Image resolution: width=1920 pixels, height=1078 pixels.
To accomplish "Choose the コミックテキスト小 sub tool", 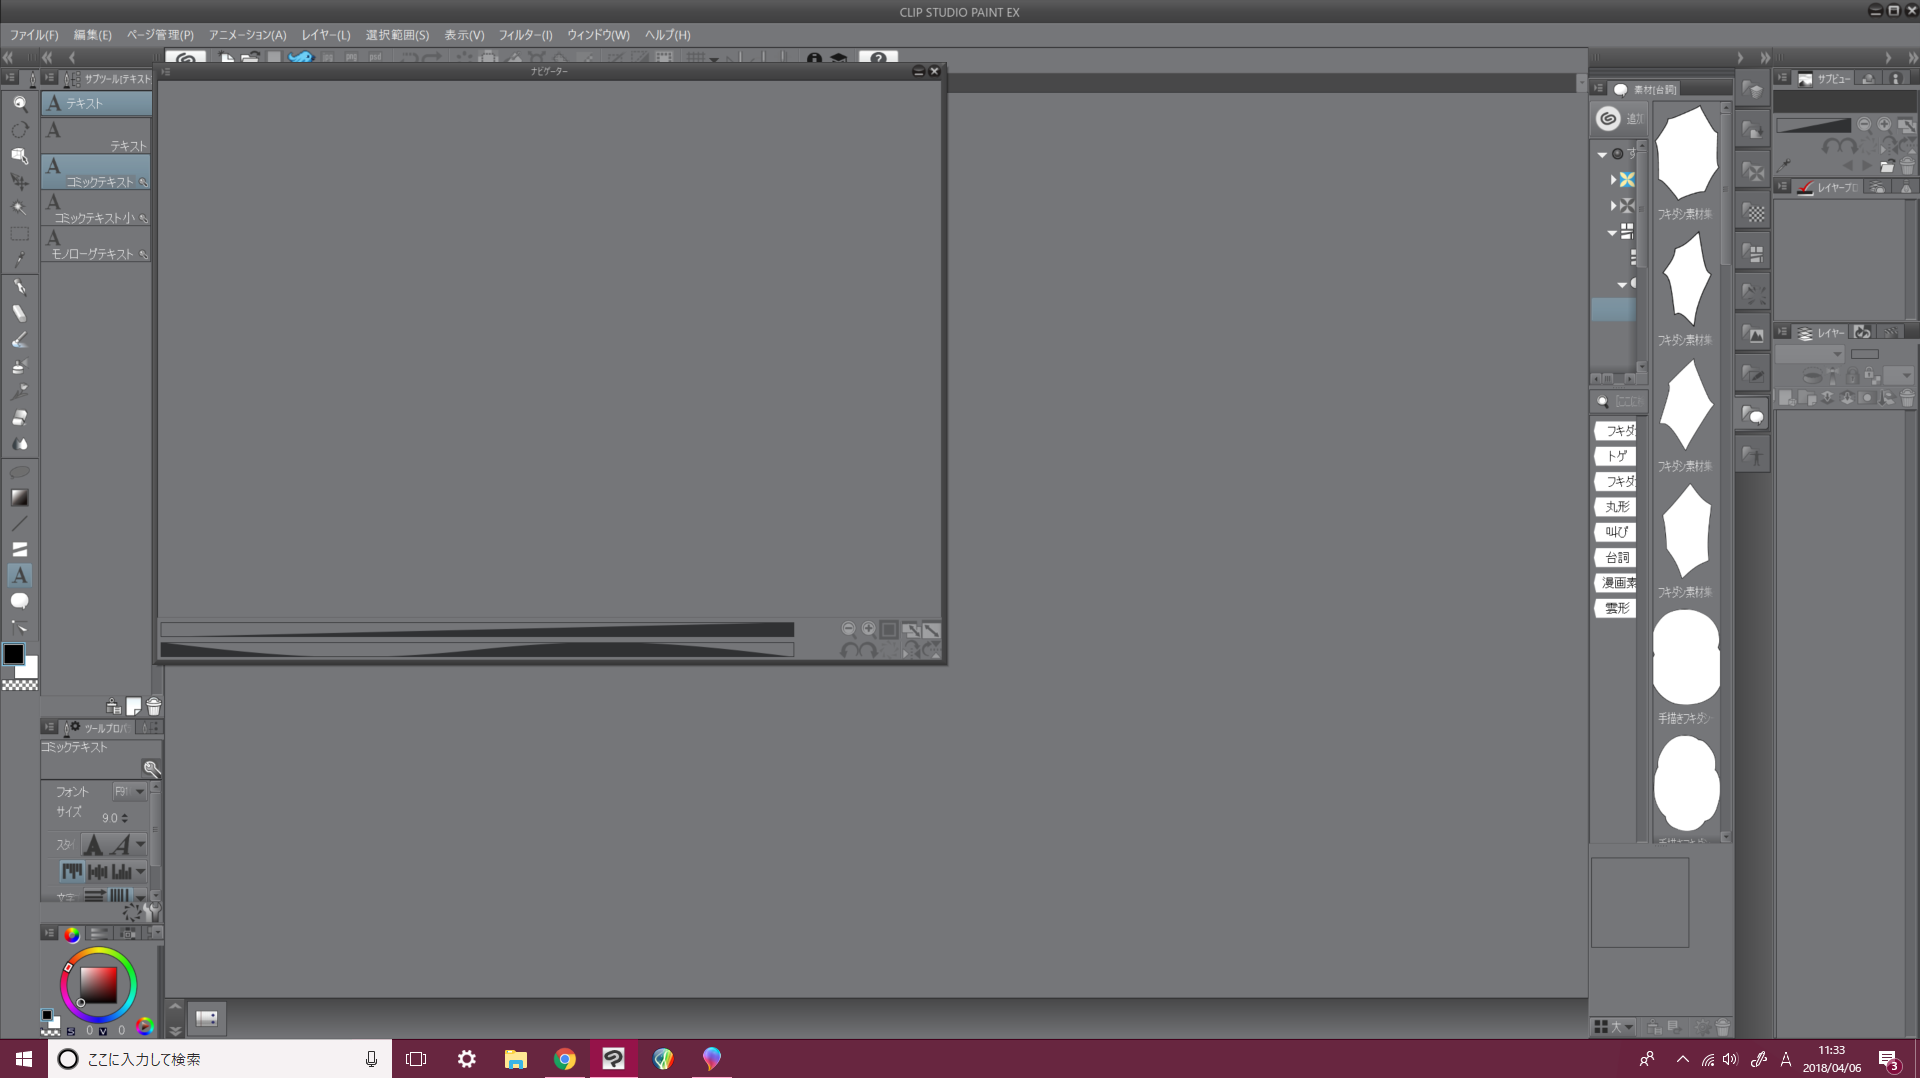I will pyautogui.click(x=97, y=208).
